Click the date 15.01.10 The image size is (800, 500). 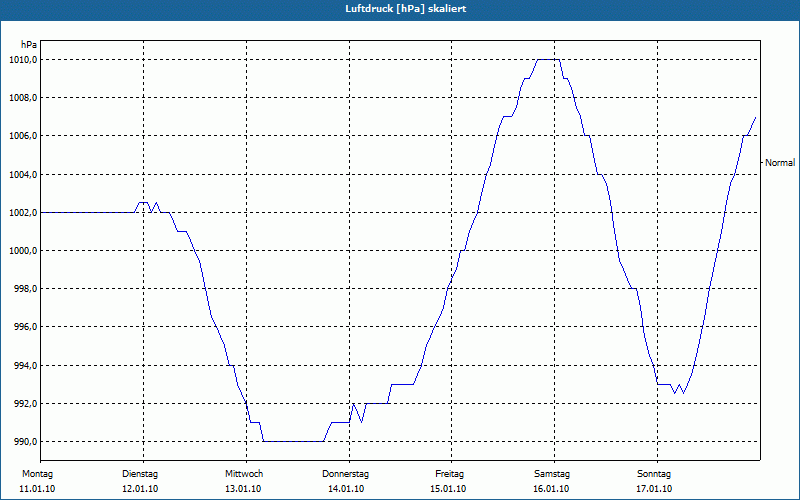pos(448,489)
